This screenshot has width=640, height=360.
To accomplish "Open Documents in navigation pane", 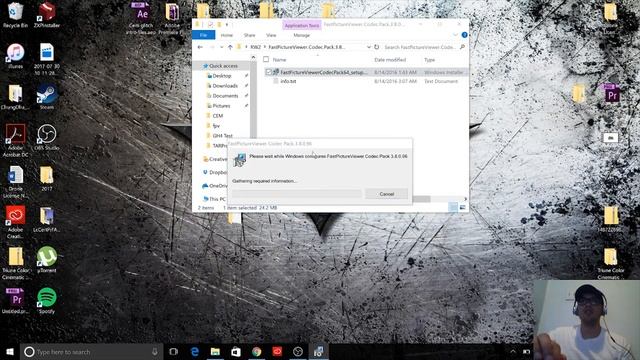I will coord(225,96).
